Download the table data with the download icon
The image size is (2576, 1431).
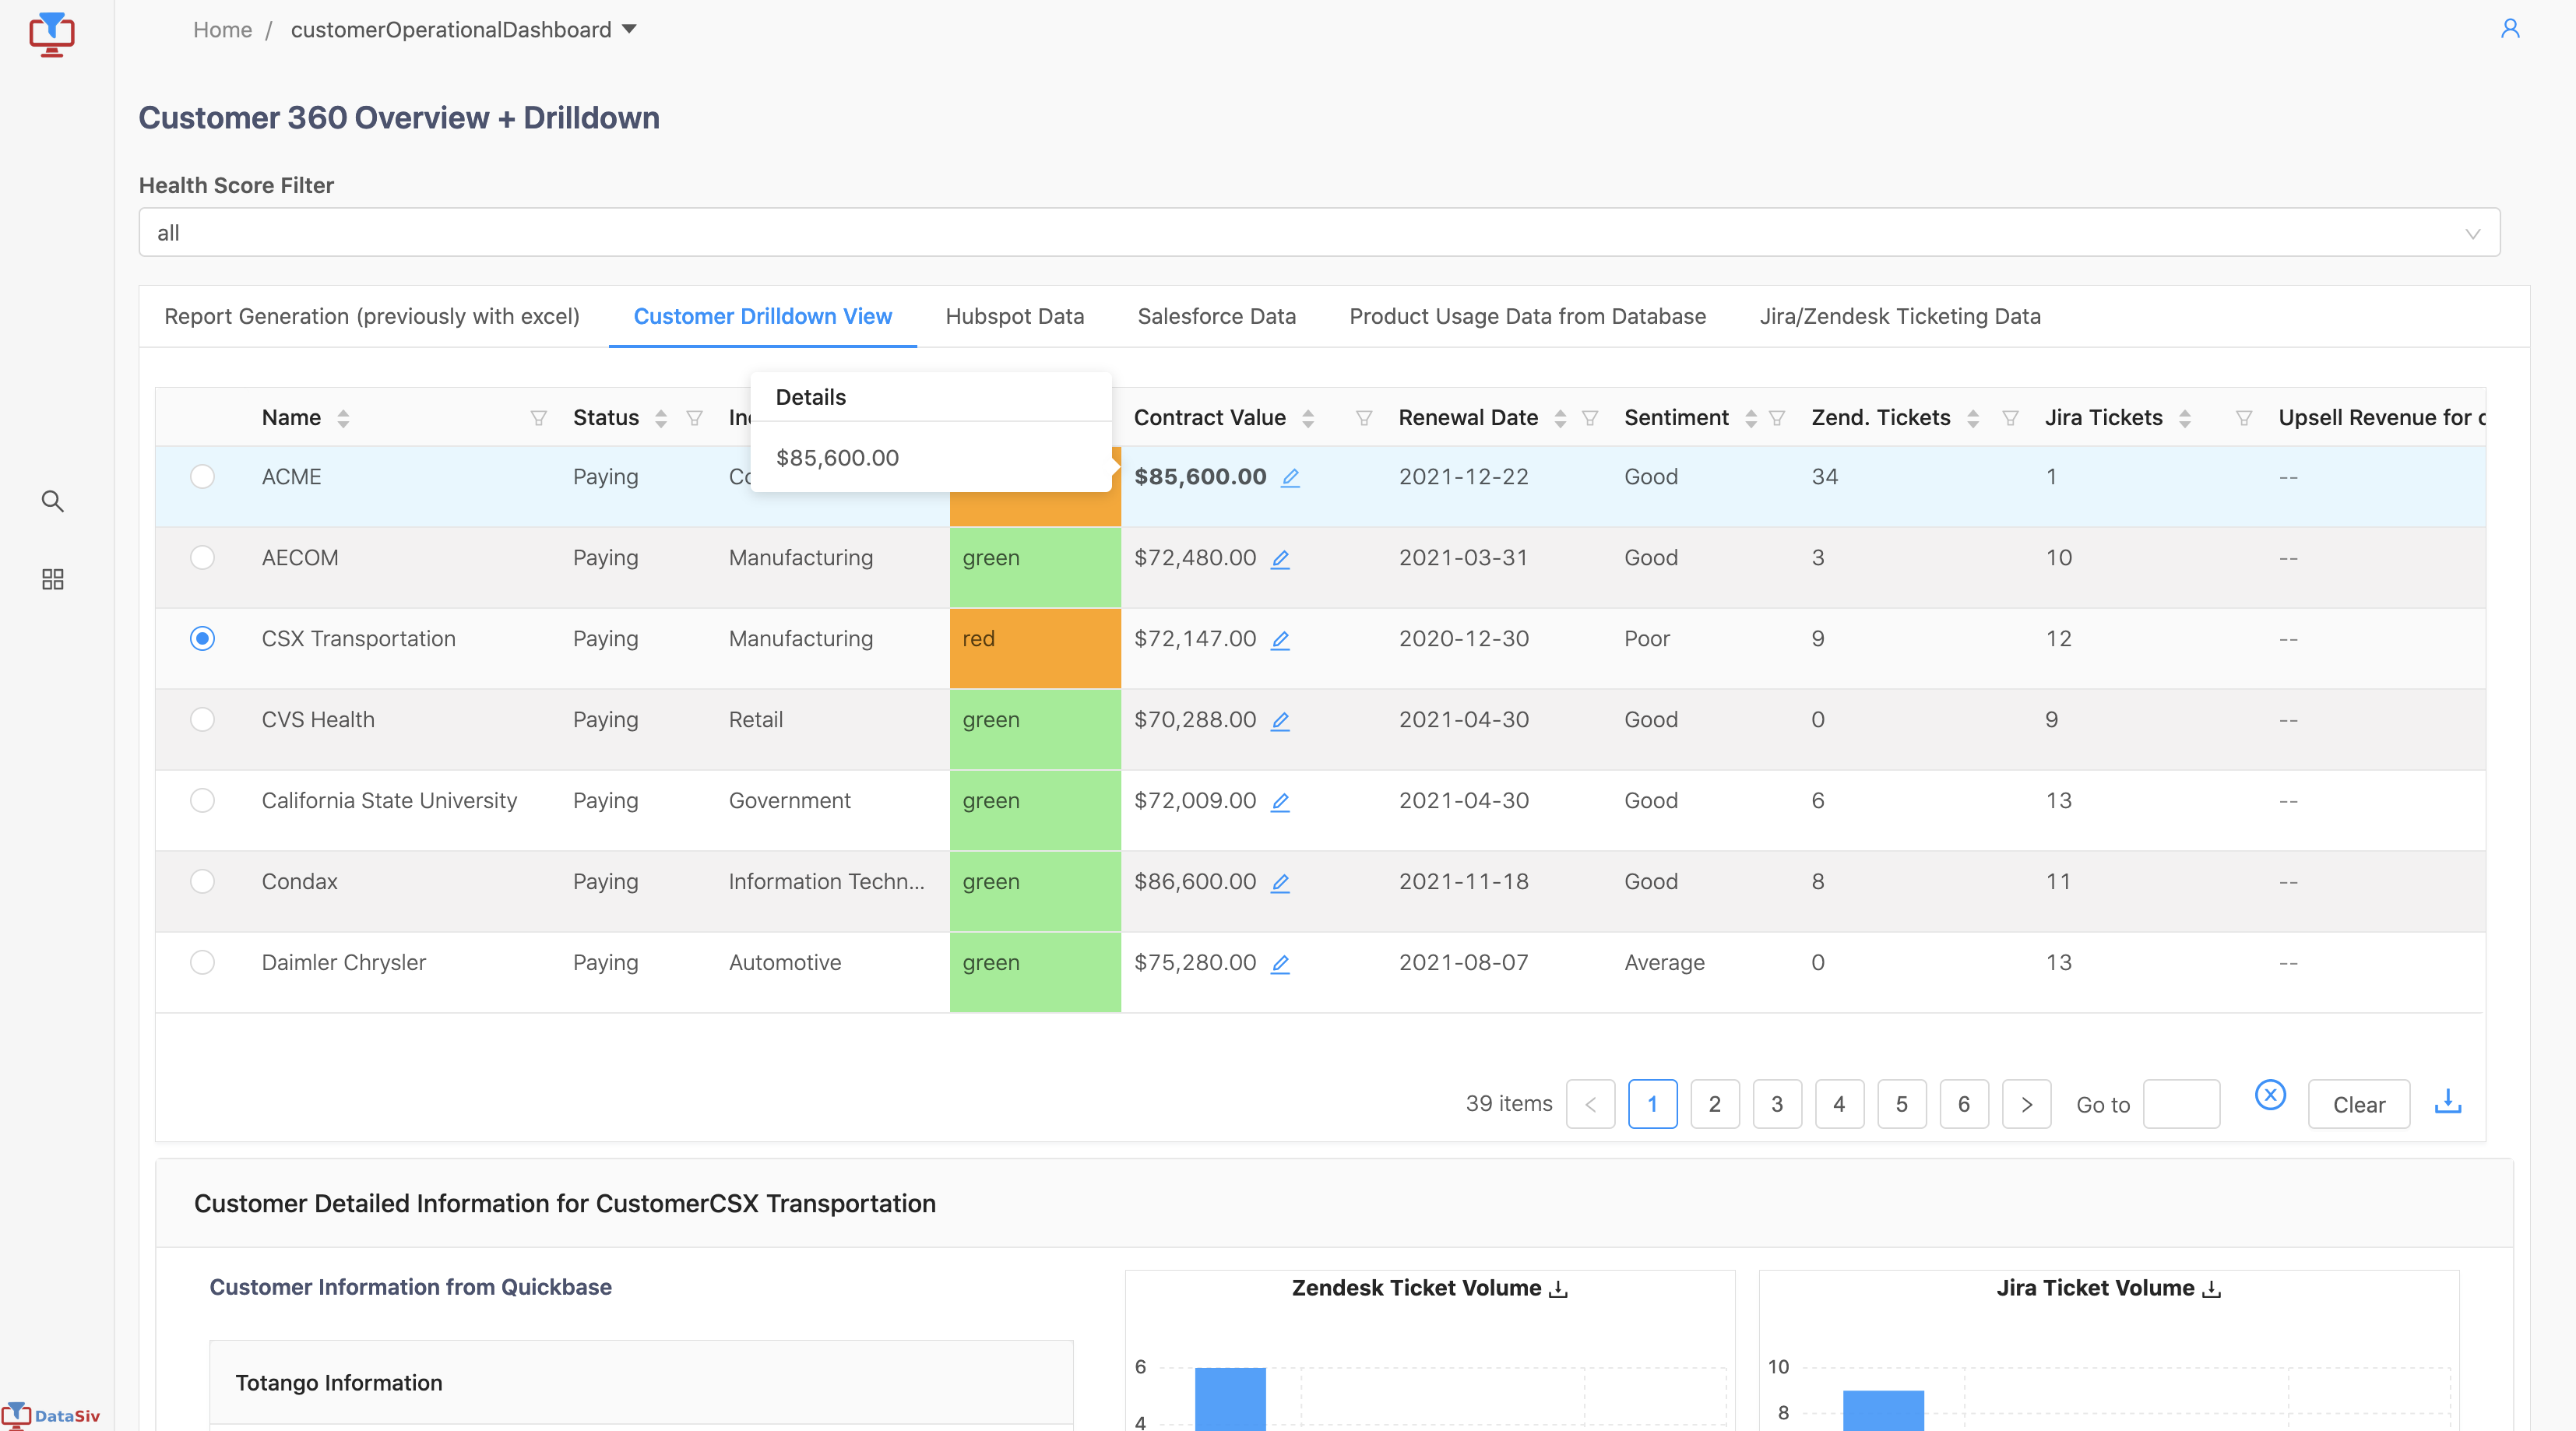coord(2448,1102)
